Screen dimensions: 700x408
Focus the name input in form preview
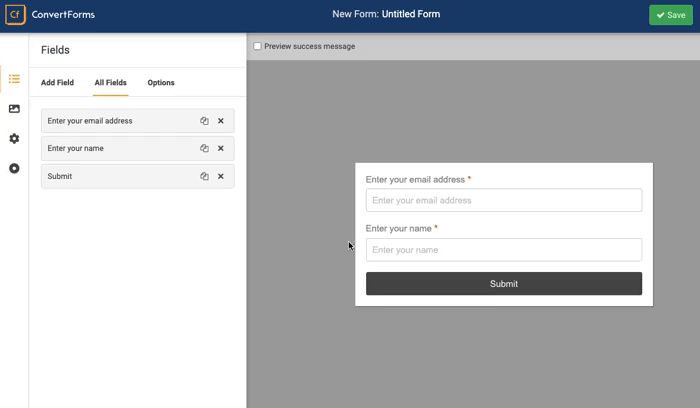[503, 250]
